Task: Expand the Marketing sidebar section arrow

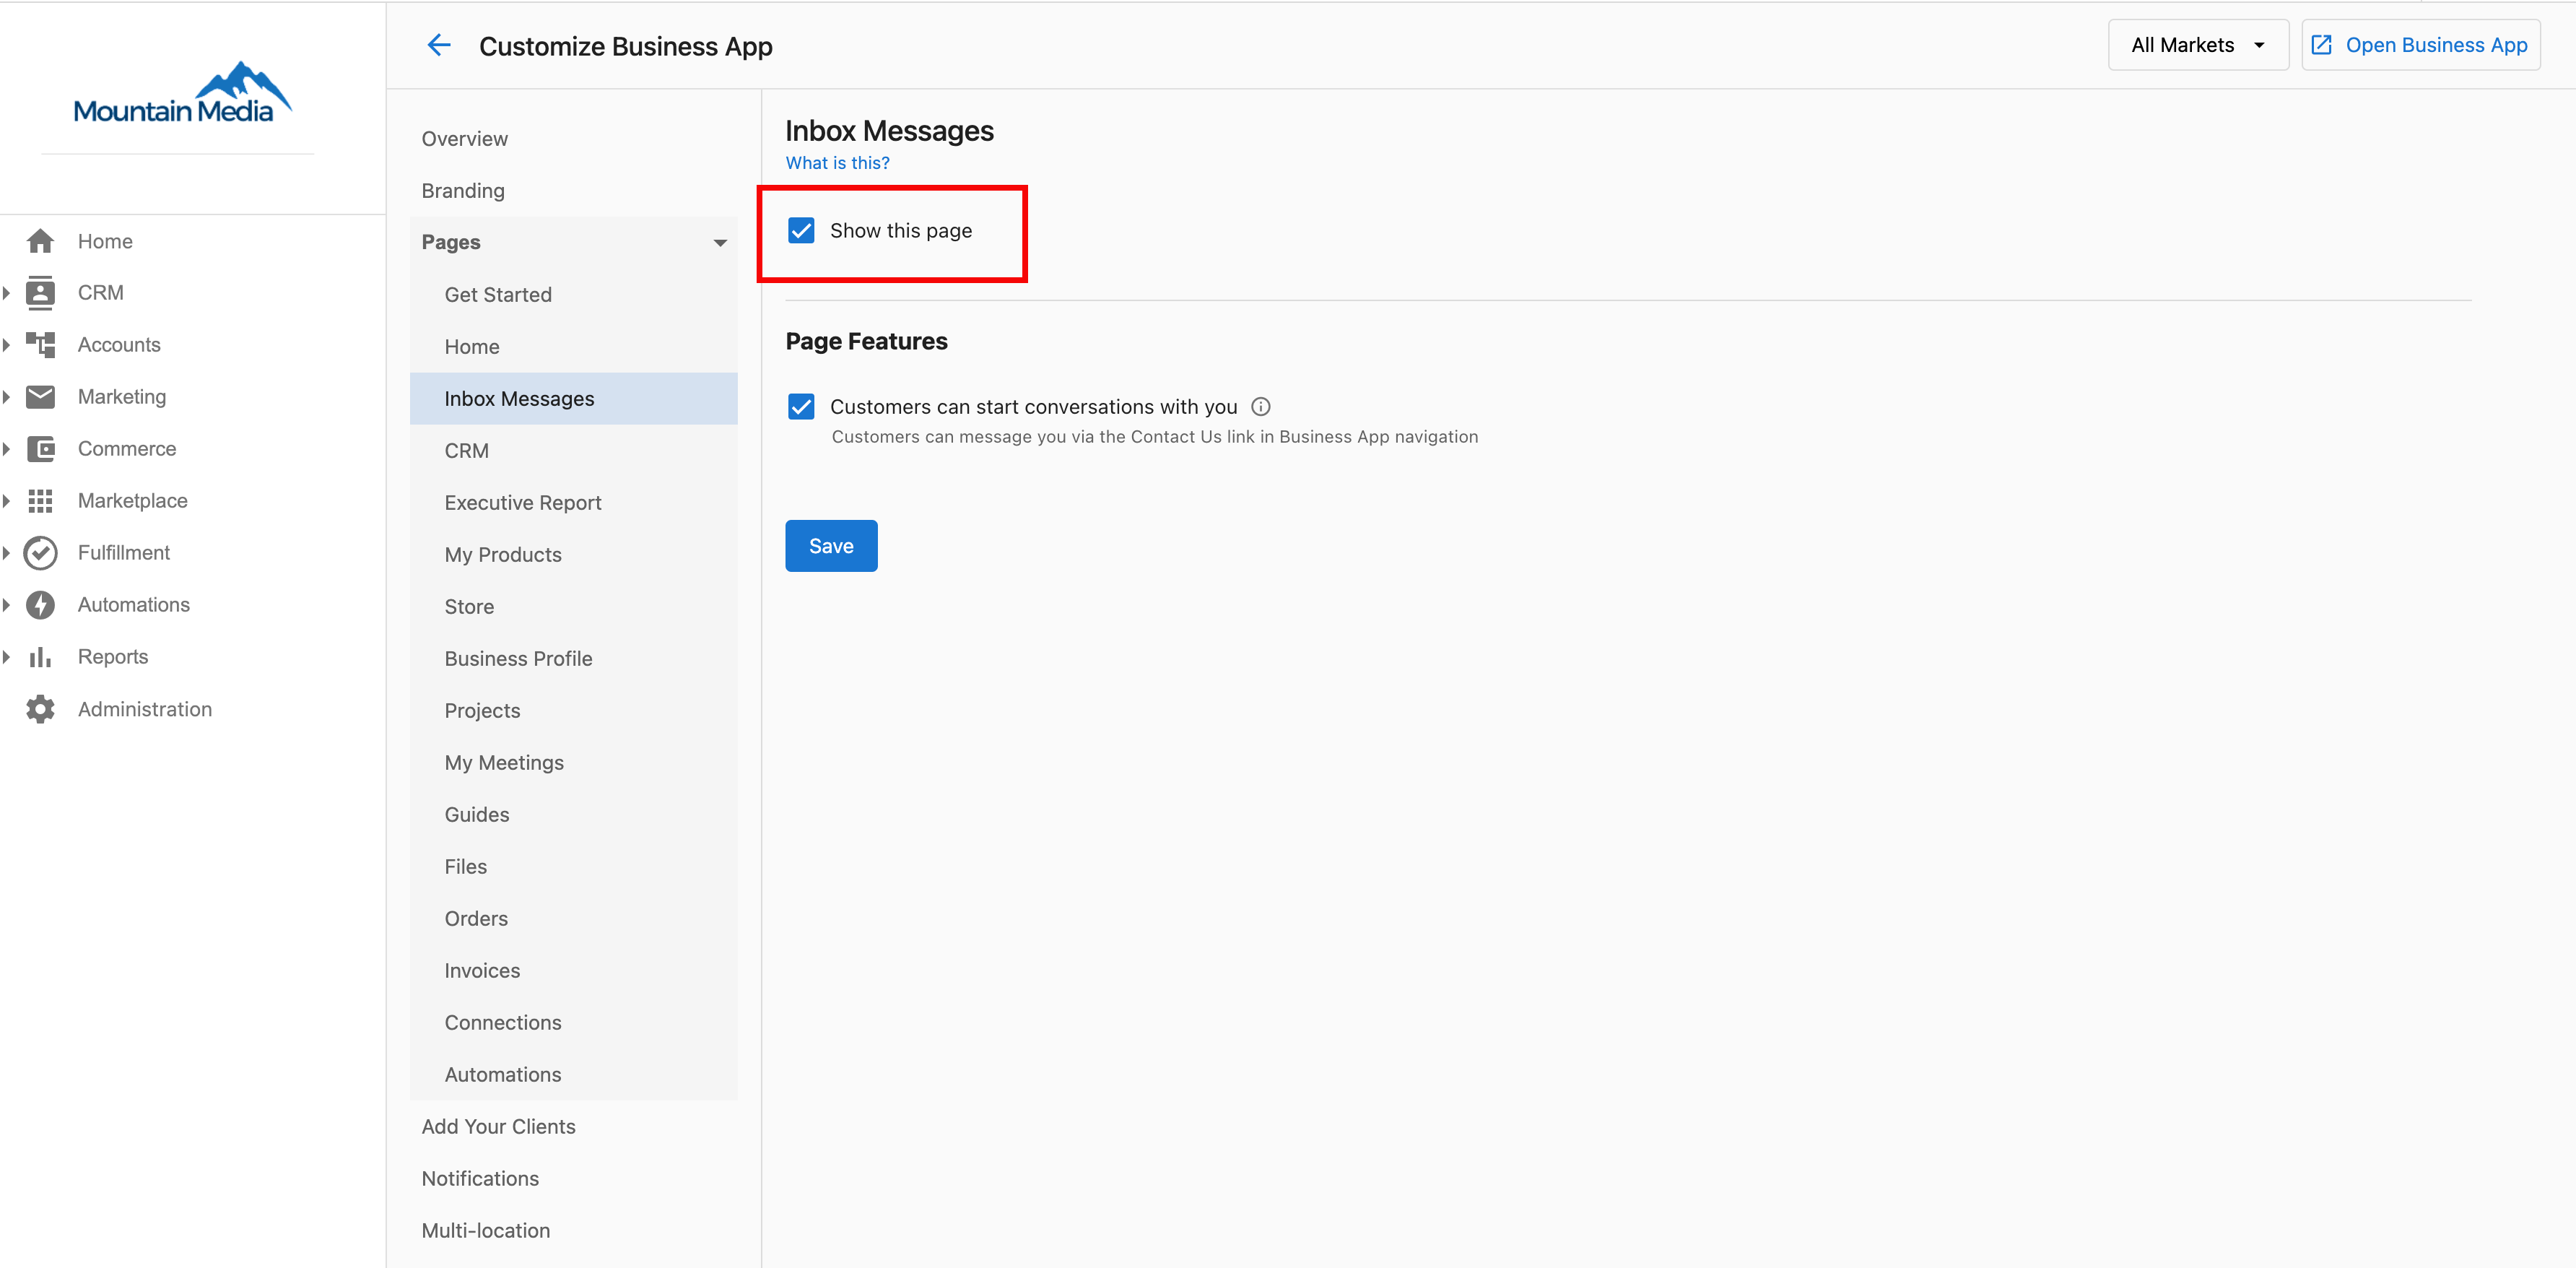Action: [6, 397]
